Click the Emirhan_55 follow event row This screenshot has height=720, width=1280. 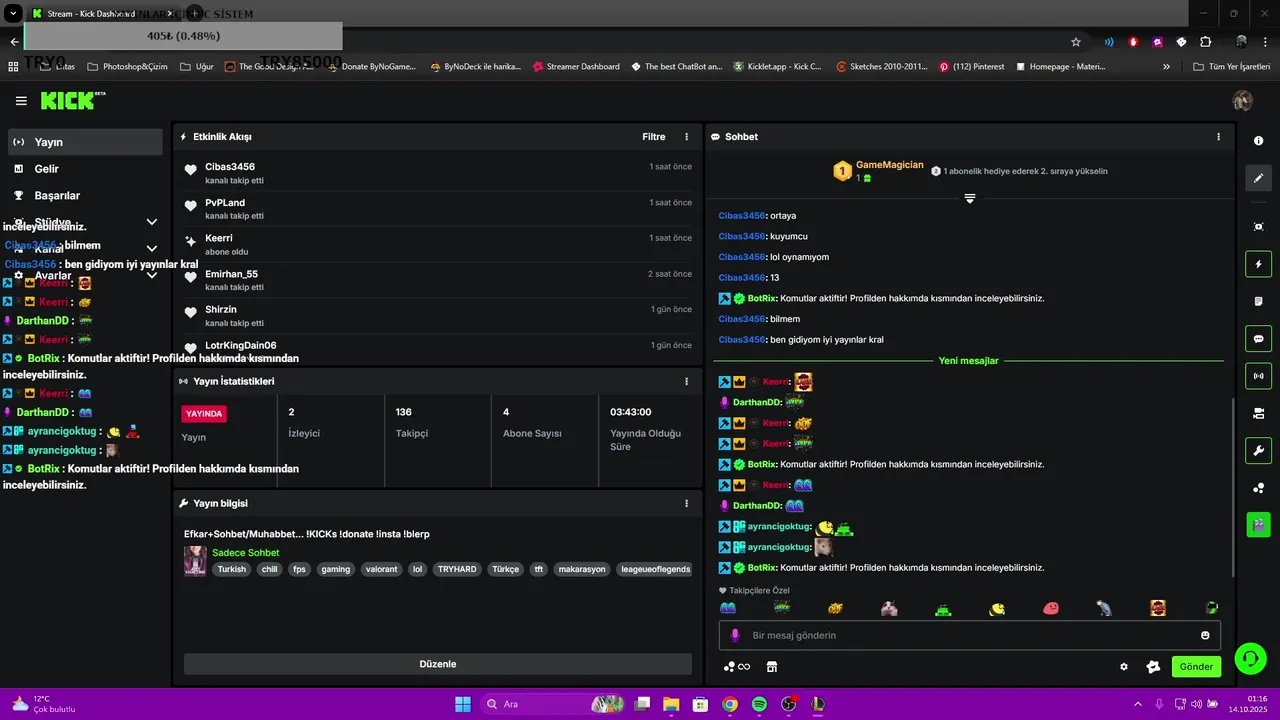438,280
